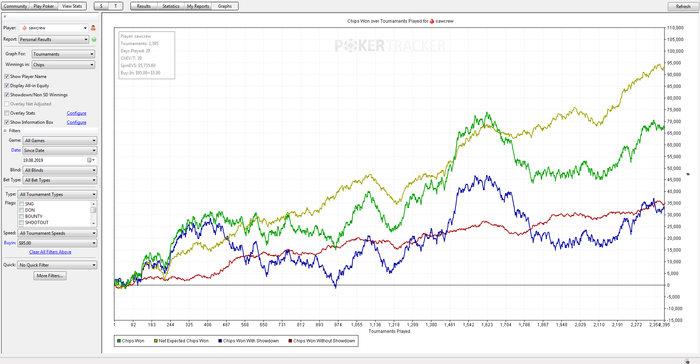This screenshot has width=700, height=364.
Task: Open the Quick filter dropdown
Action: (57, 265)
